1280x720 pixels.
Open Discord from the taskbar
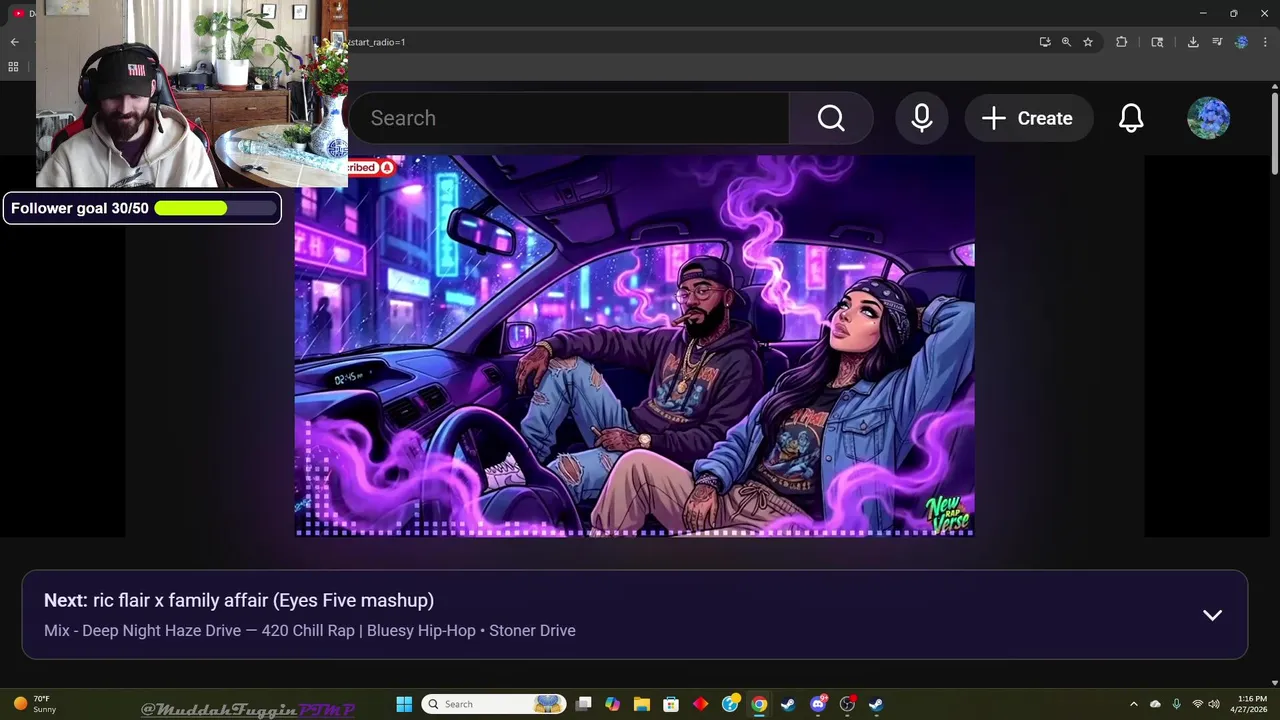click(x=818, y=704)
